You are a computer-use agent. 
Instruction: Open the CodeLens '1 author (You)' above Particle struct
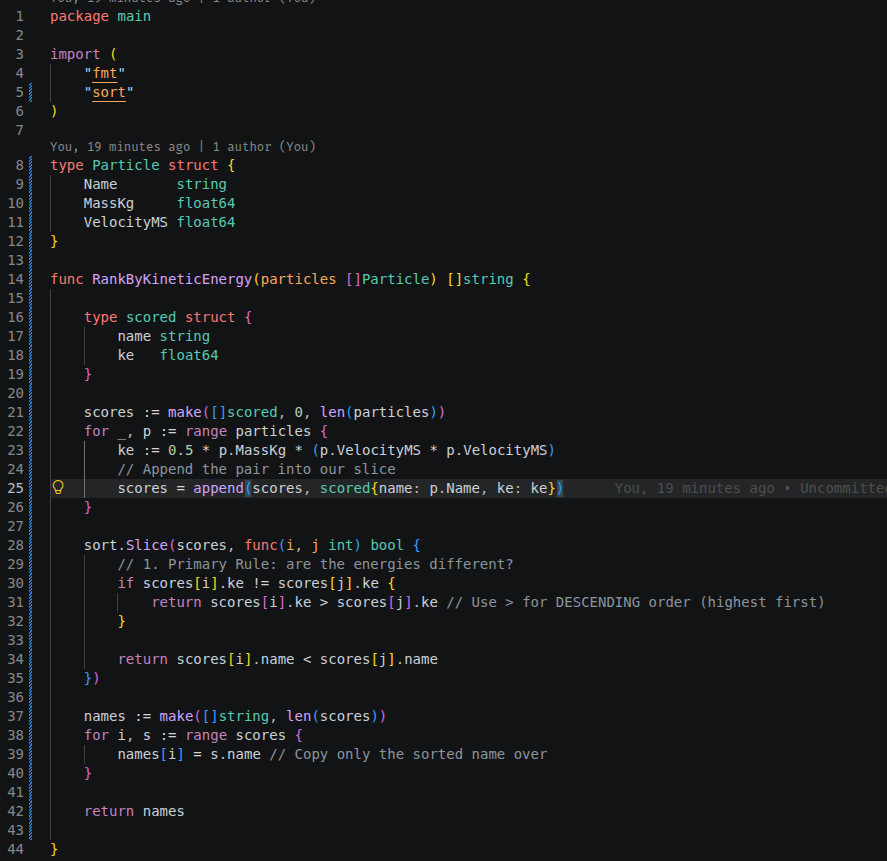pos(264,147)
